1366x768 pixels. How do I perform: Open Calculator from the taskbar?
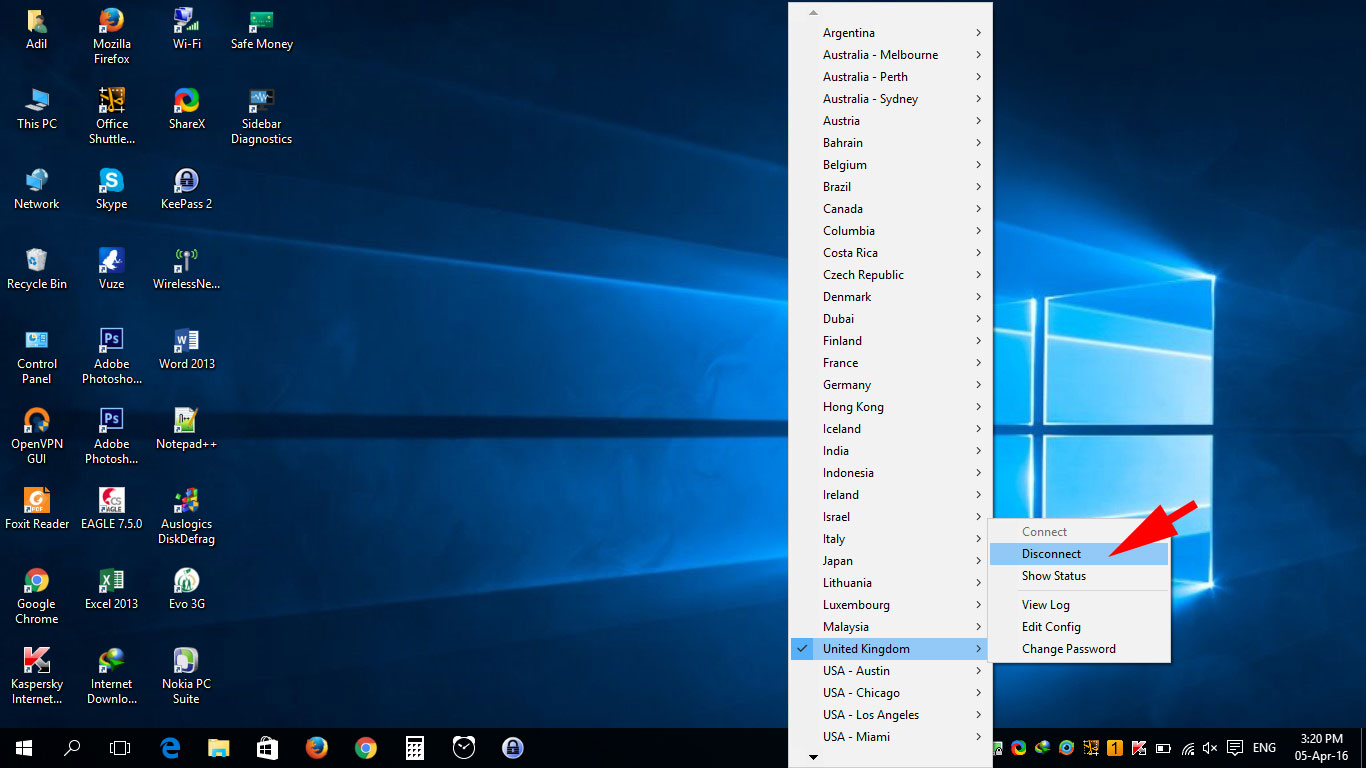415,747
